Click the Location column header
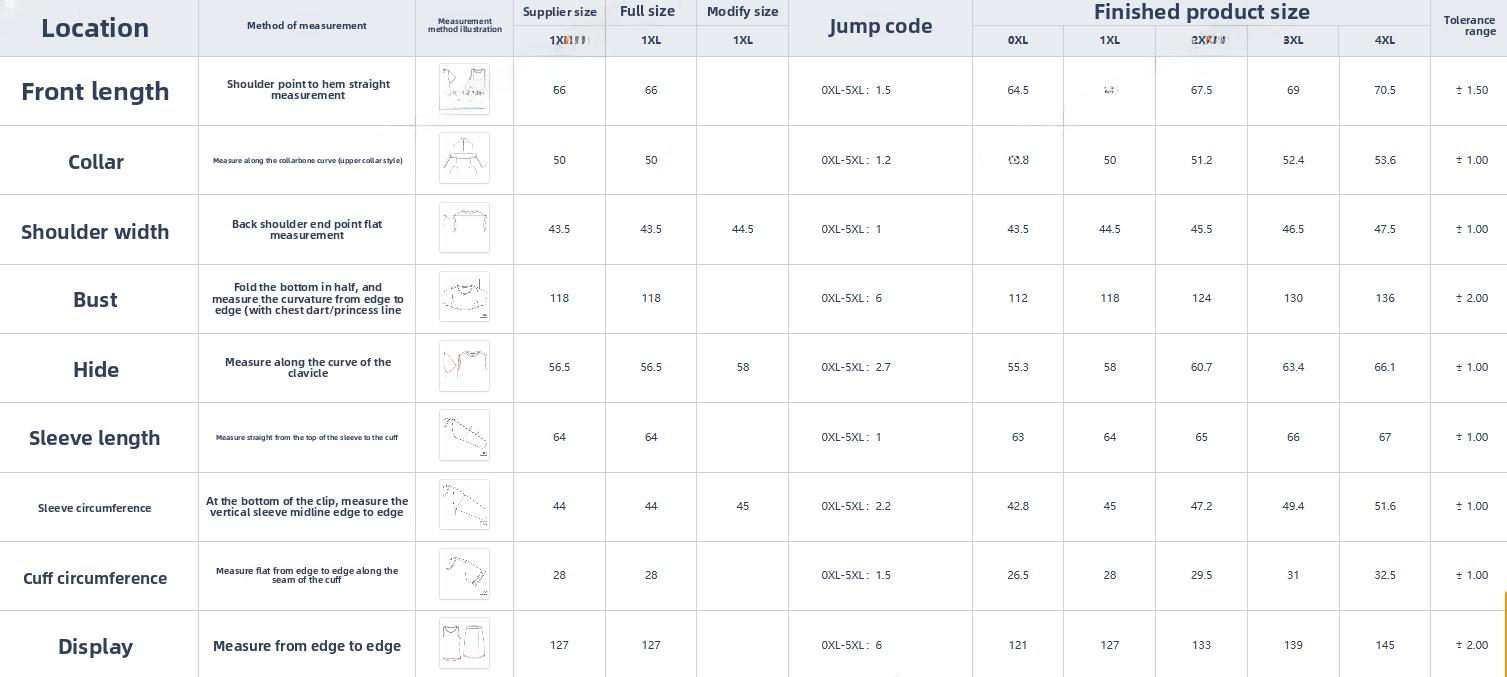The height and width of the screenshot is (677, 1507). pyautogui.click(x=95, y=28)
